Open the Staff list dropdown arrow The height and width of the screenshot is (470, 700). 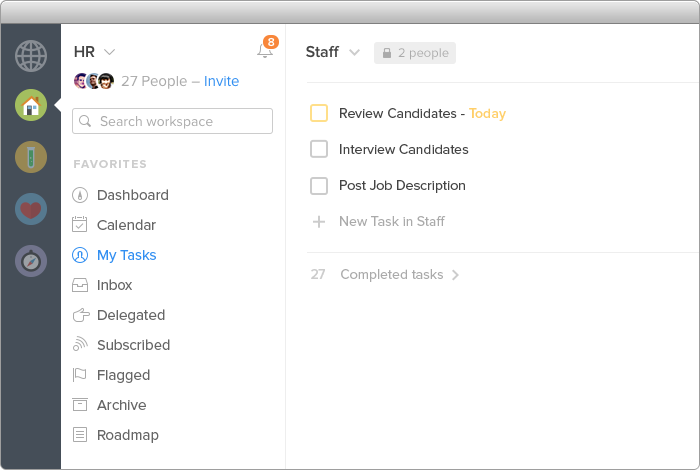[x=354, y=52]
